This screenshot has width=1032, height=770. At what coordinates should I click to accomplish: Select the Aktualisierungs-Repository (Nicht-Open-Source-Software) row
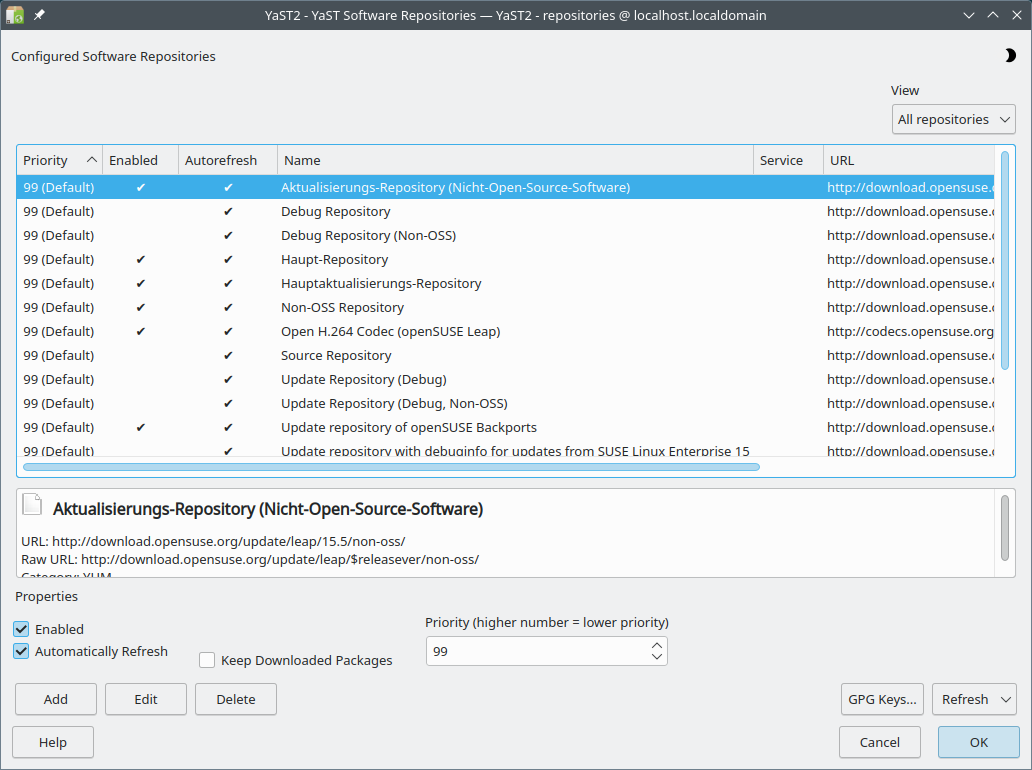pyautogui.click(x=505, y=187)
